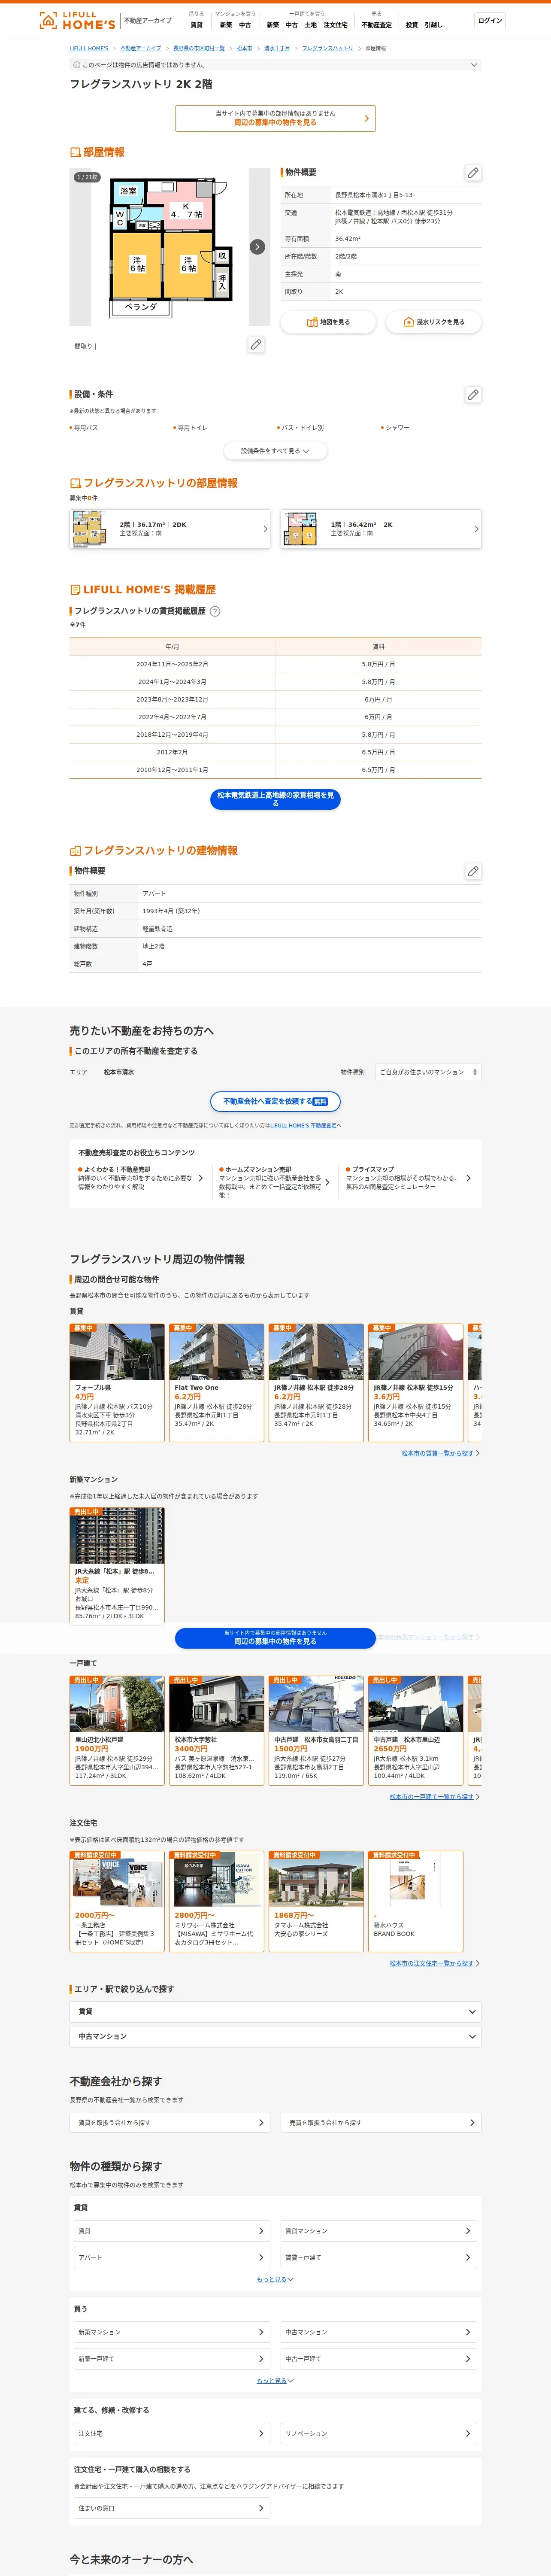Viewport: 551px width, 2576px height.
Task: Open Flat Two One 6.2万円 rental card
Action: pyautogui.click(x=216, y=1382)
